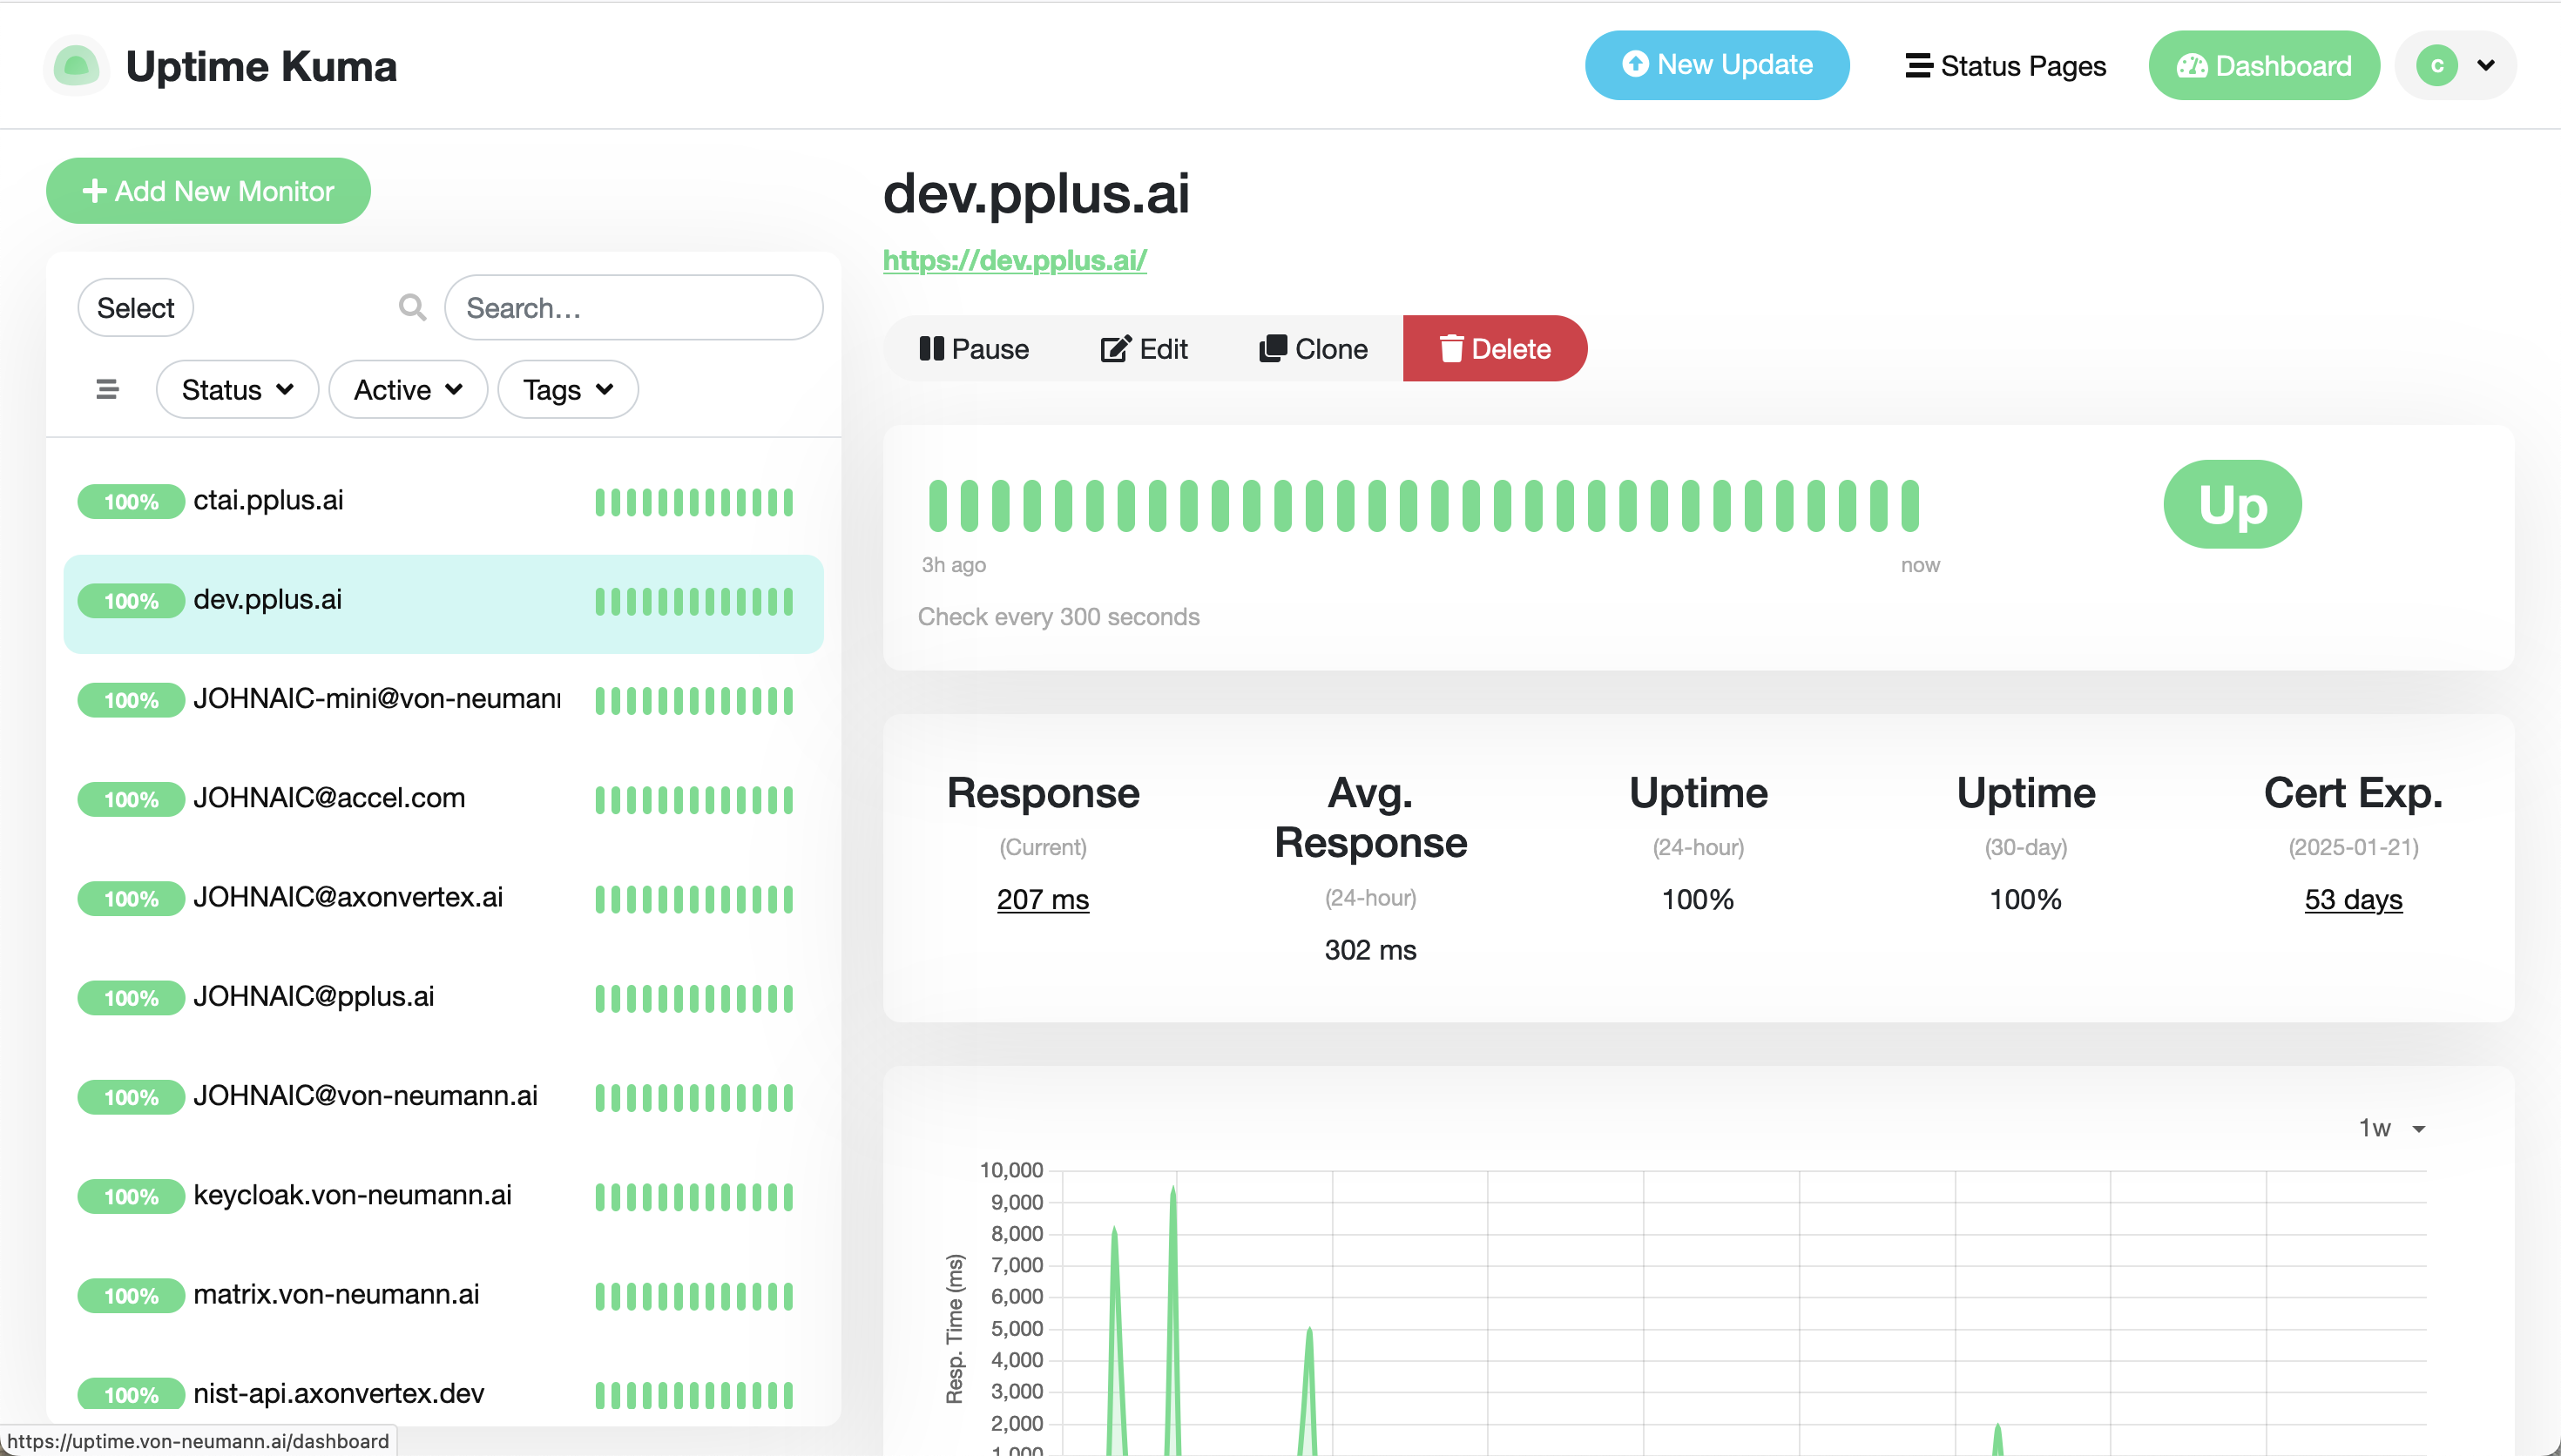Open the 1w chart range dropdown
Screen dimensions: 2561x1456
2391,1128
